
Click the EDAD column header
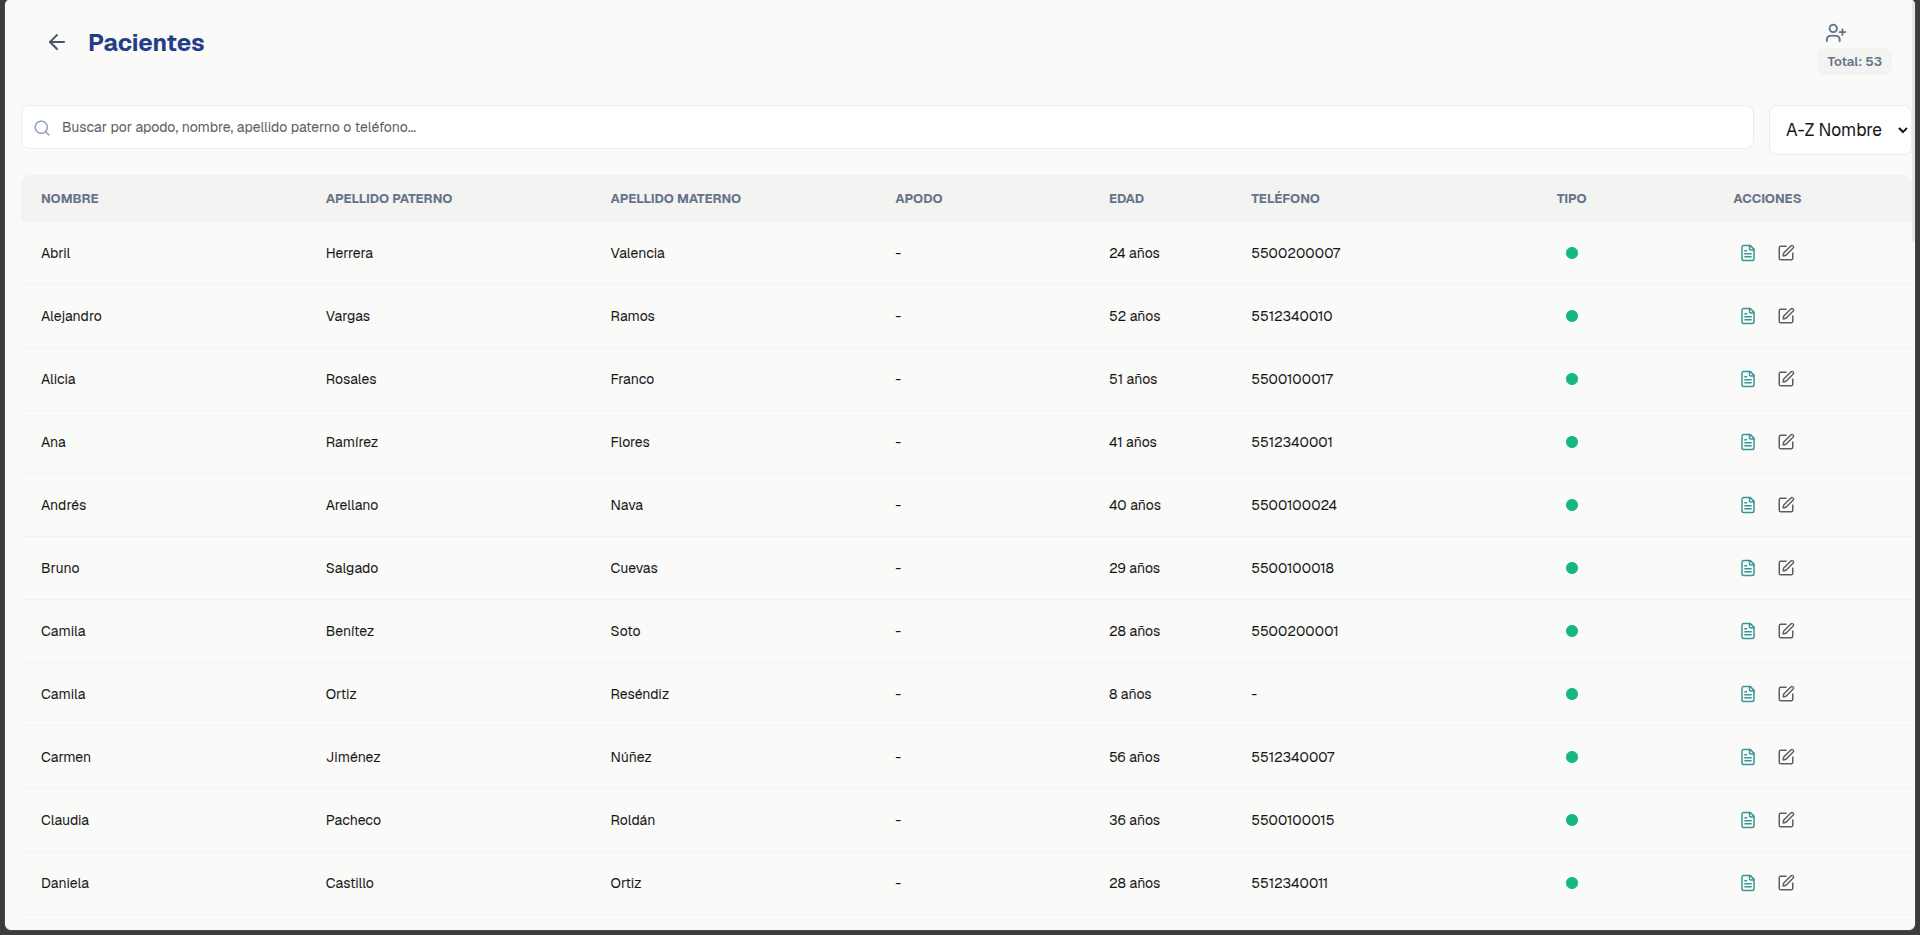pyautogui.click(x=1126, y=199)
